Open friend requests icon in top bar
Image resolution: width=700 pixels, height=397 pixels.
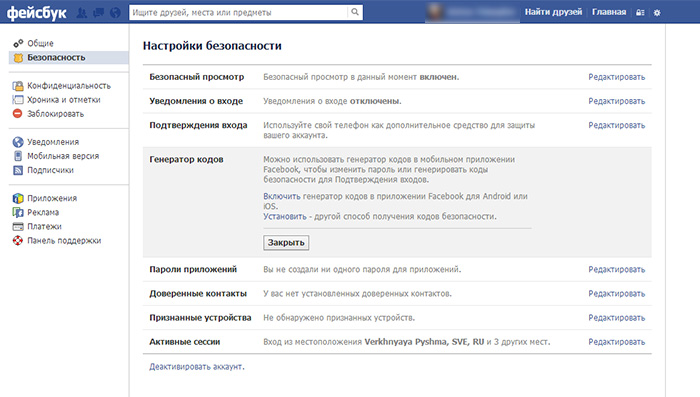point(82,13)
